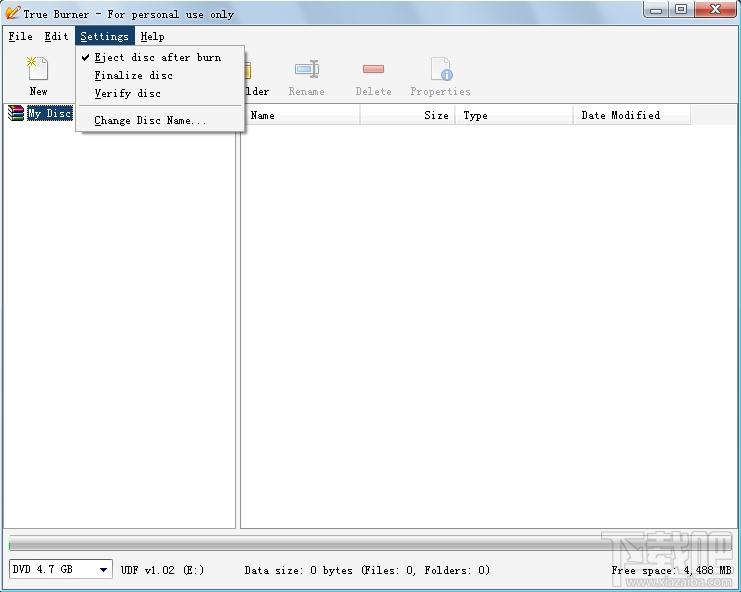
Task: Select the My Disc tree item label
Action: pyautogui.click(x=50, y=113)
